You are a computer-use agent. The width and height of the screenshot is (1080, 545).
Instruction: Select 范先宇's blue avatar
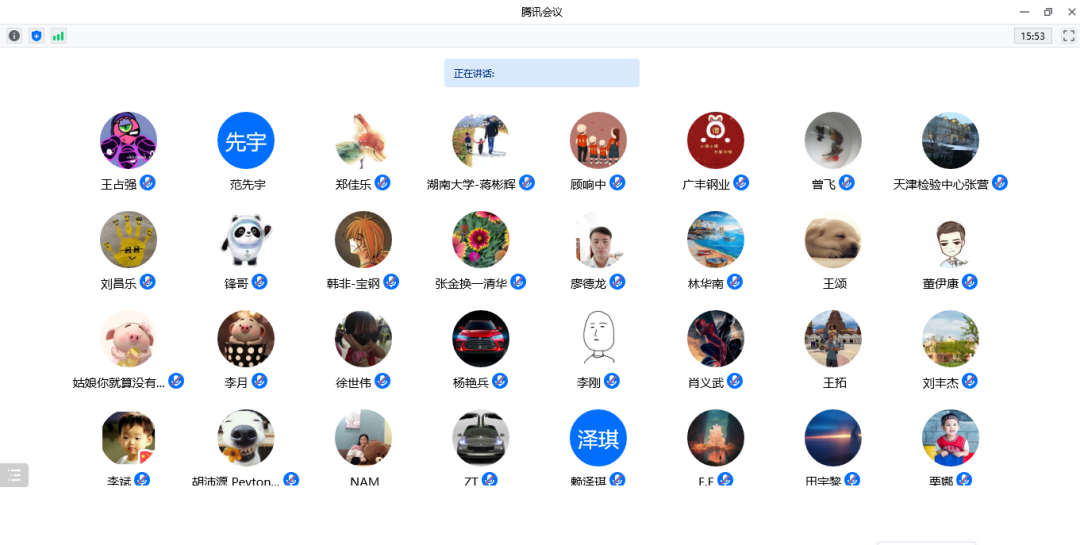click(246, 141)
